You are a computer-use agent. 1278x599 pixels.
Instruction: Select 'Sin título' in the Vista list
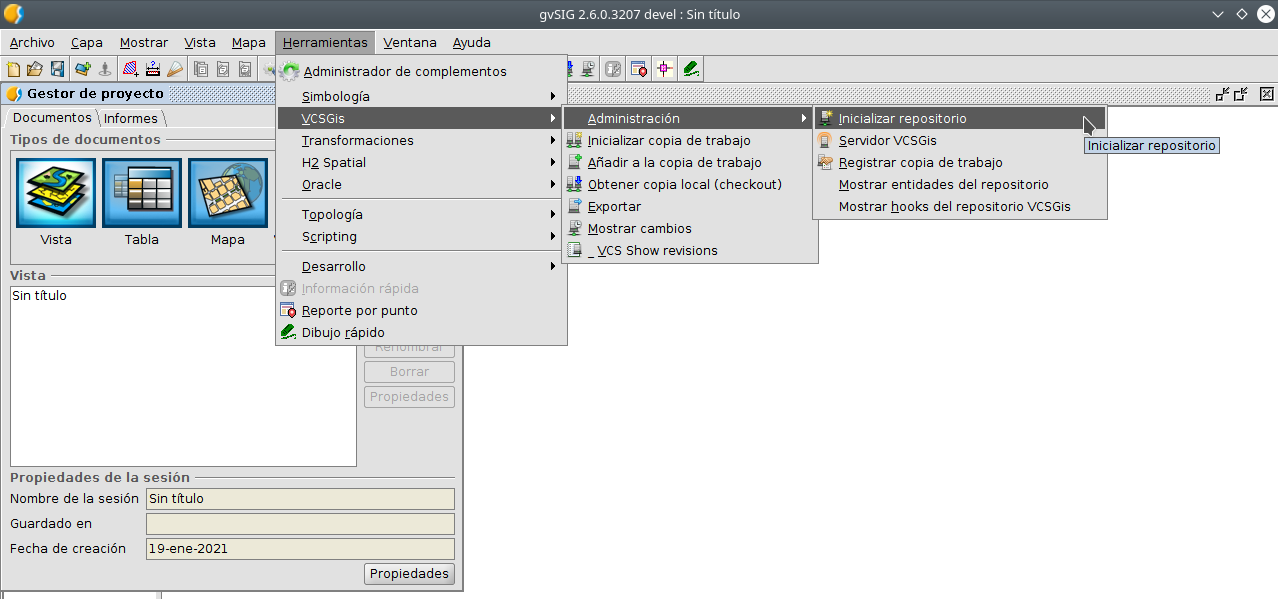39,296
